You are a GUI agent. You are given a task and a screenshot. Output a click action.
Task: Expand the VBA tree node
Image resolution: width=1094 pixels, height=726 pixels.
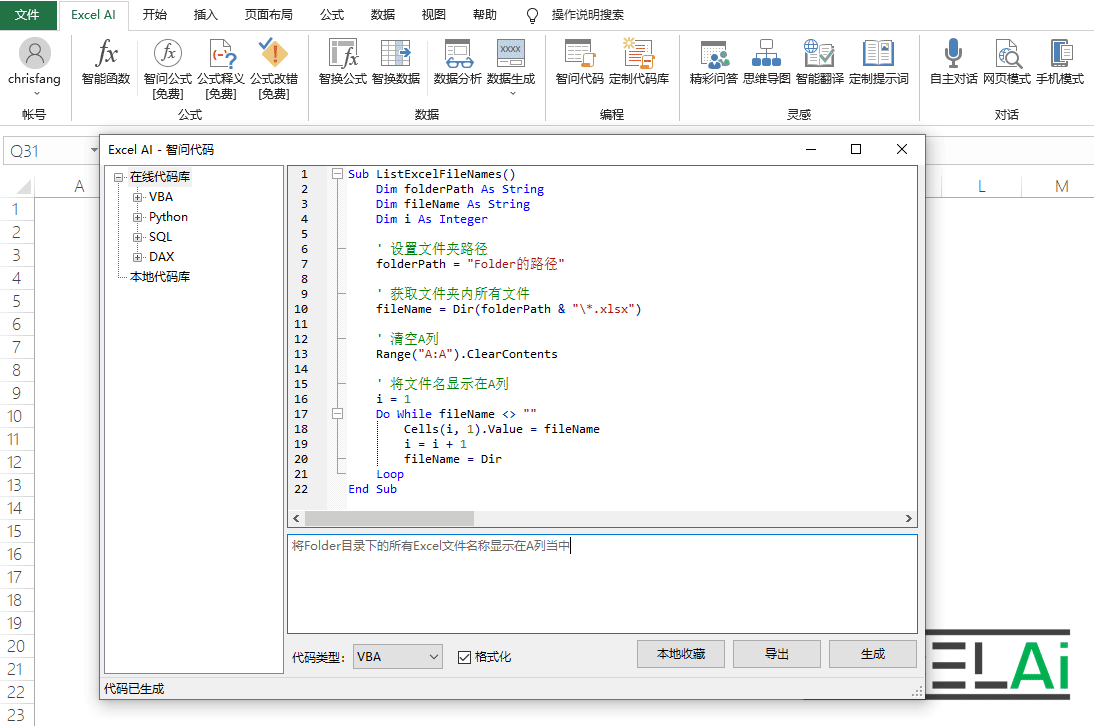137,197
